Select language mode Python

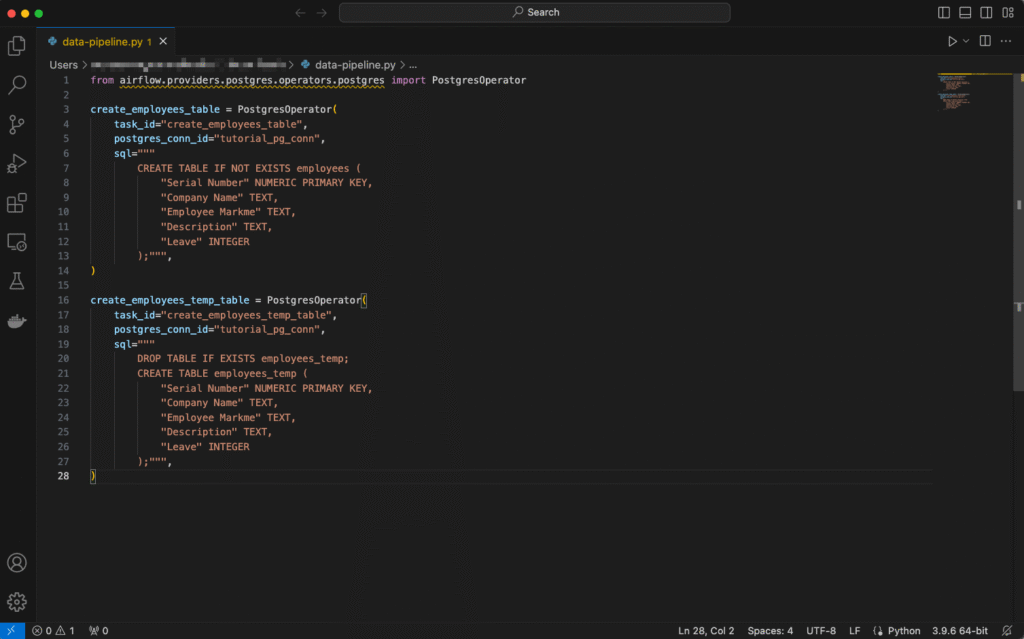[x=904, y=631]
